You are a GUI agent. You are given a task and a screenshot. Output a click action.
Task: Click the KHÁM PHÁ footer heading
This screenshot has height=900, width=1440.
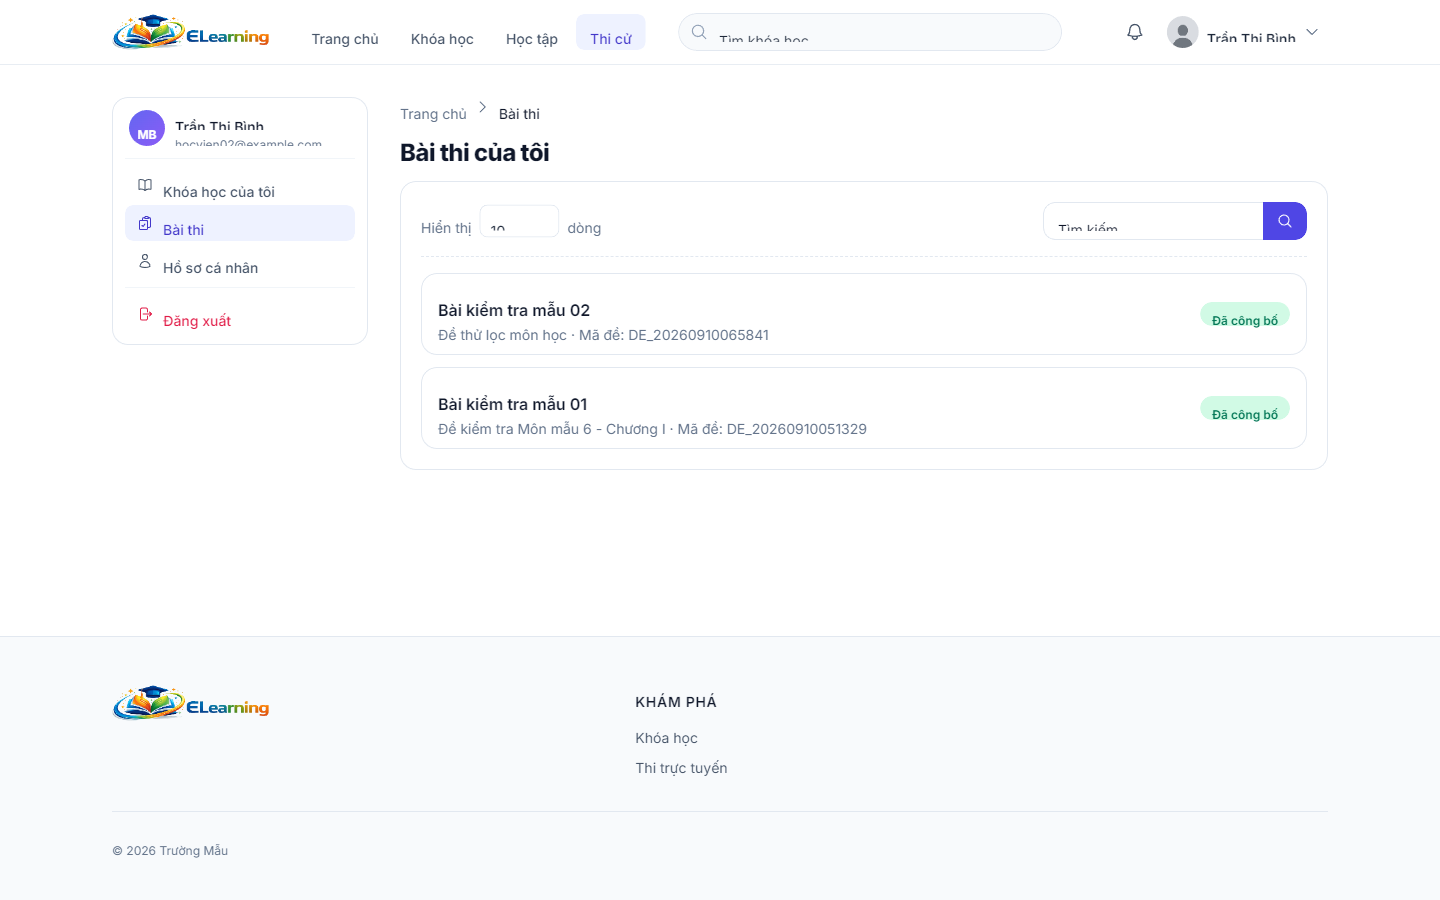[676, 702]
